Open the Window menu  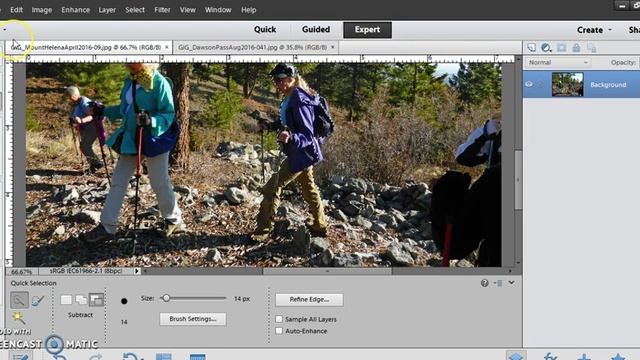(218, 10)
